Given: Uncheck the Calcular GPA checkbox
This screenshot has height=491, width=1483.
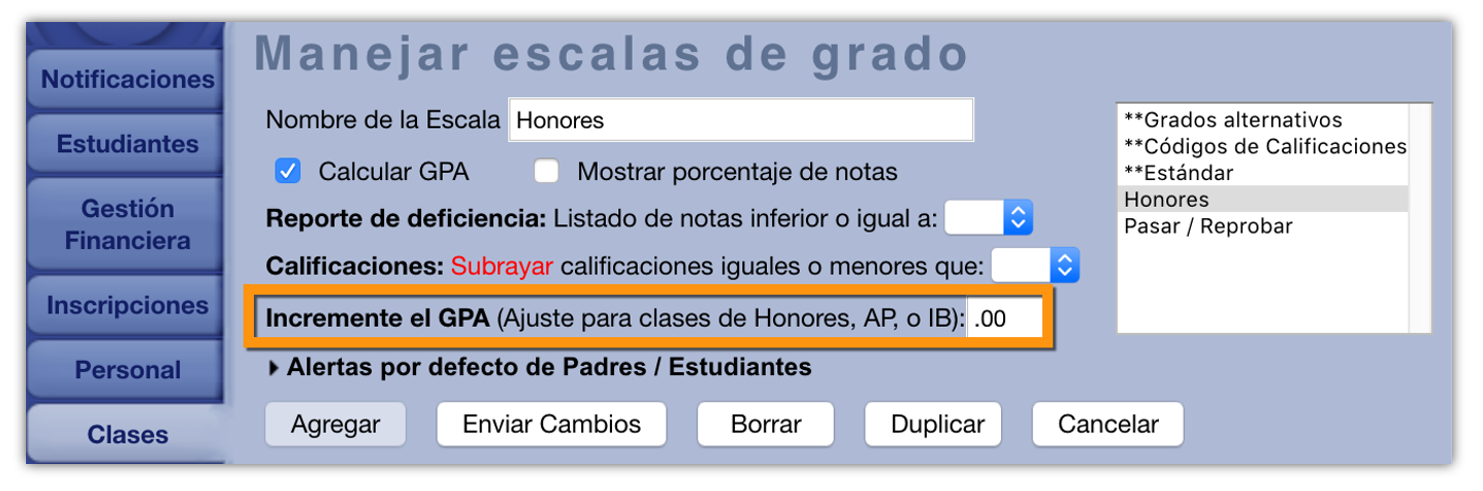Looking at the screenshot, I should pyautogui.click(x=288, y=172).
